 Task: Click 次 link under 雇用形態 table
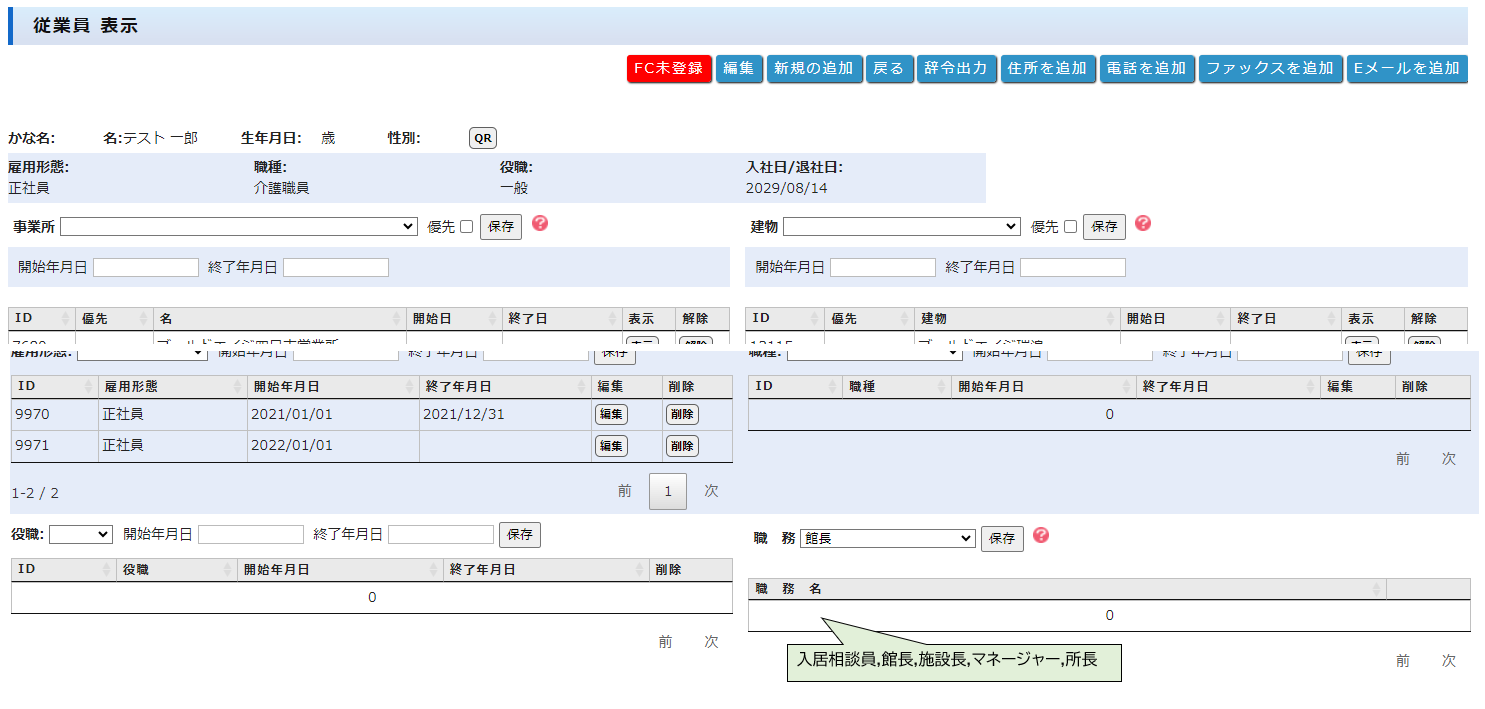tap(711, 491)
